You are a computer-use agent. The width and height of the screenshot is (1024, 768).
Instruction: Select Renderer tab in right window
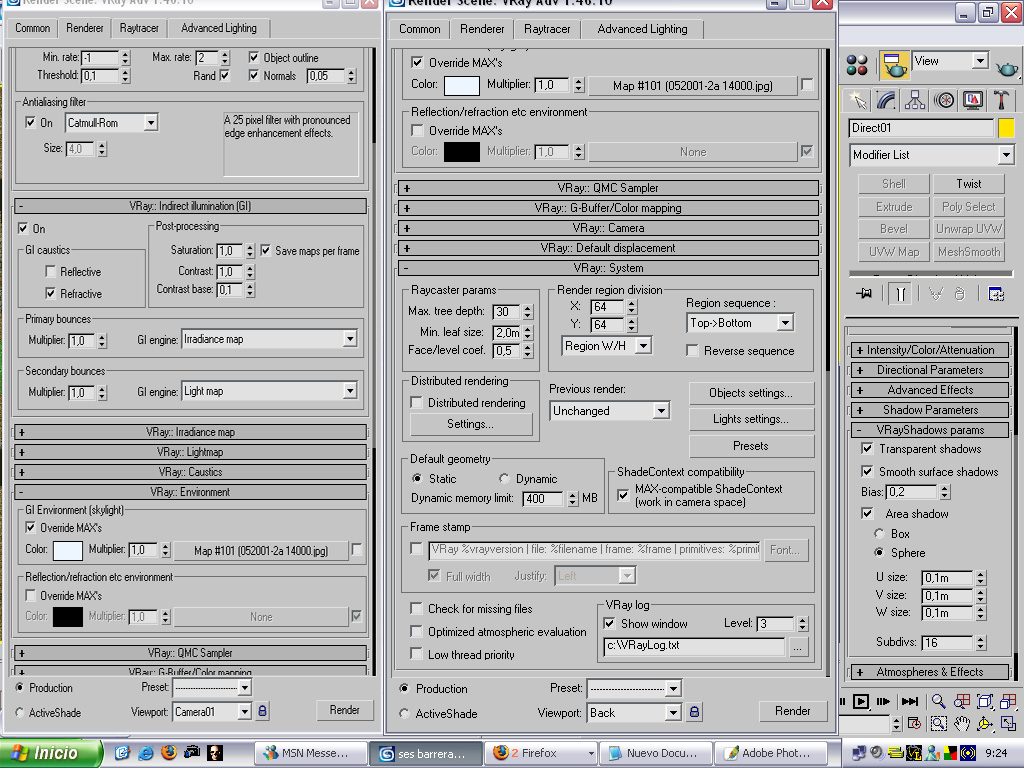pyautogui.click(x=482, y=29)
